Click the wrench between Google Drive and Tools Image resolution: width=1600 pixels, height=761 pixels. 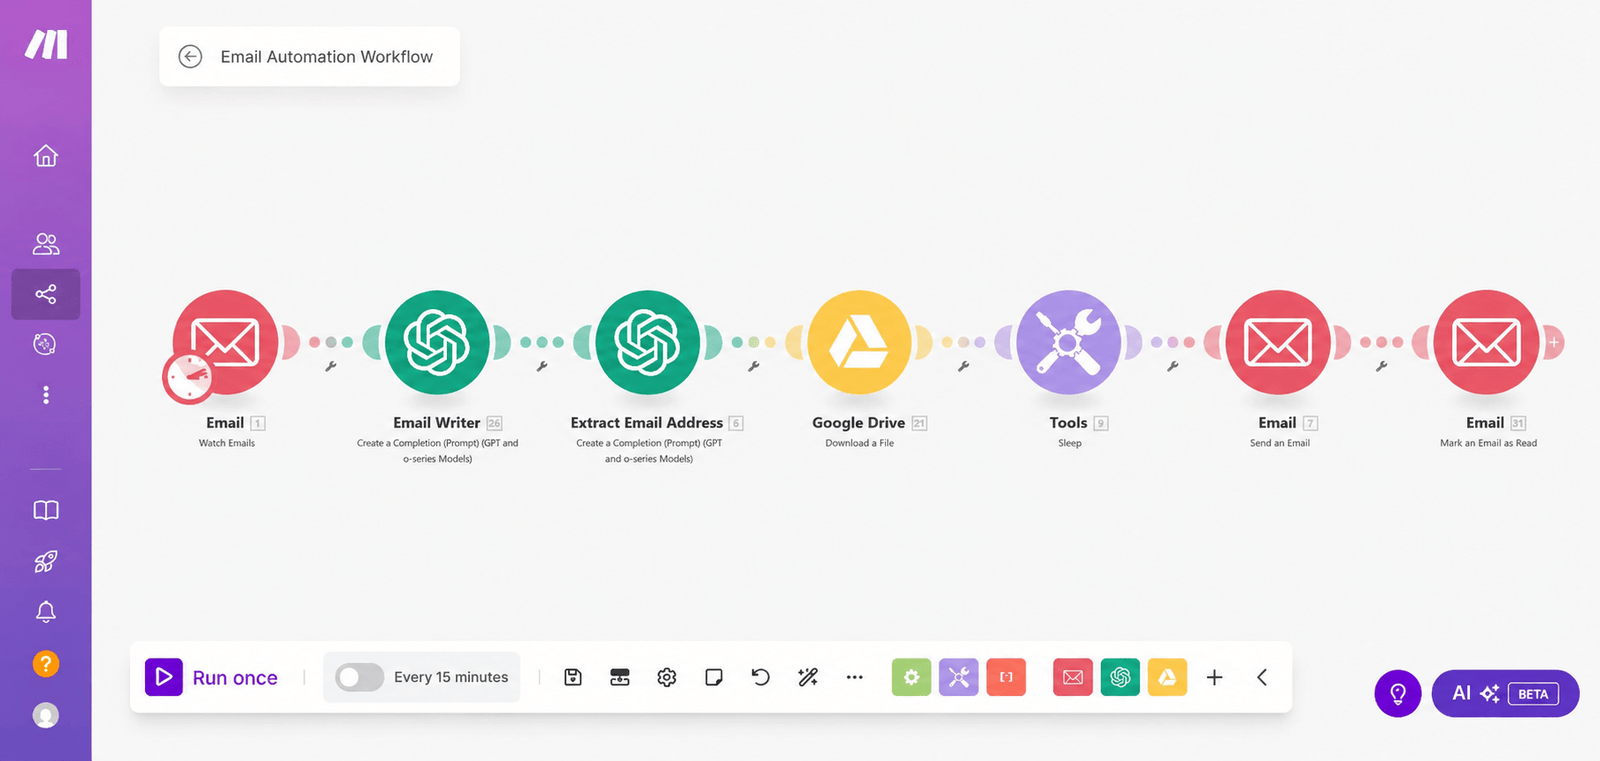click(964, 367)
